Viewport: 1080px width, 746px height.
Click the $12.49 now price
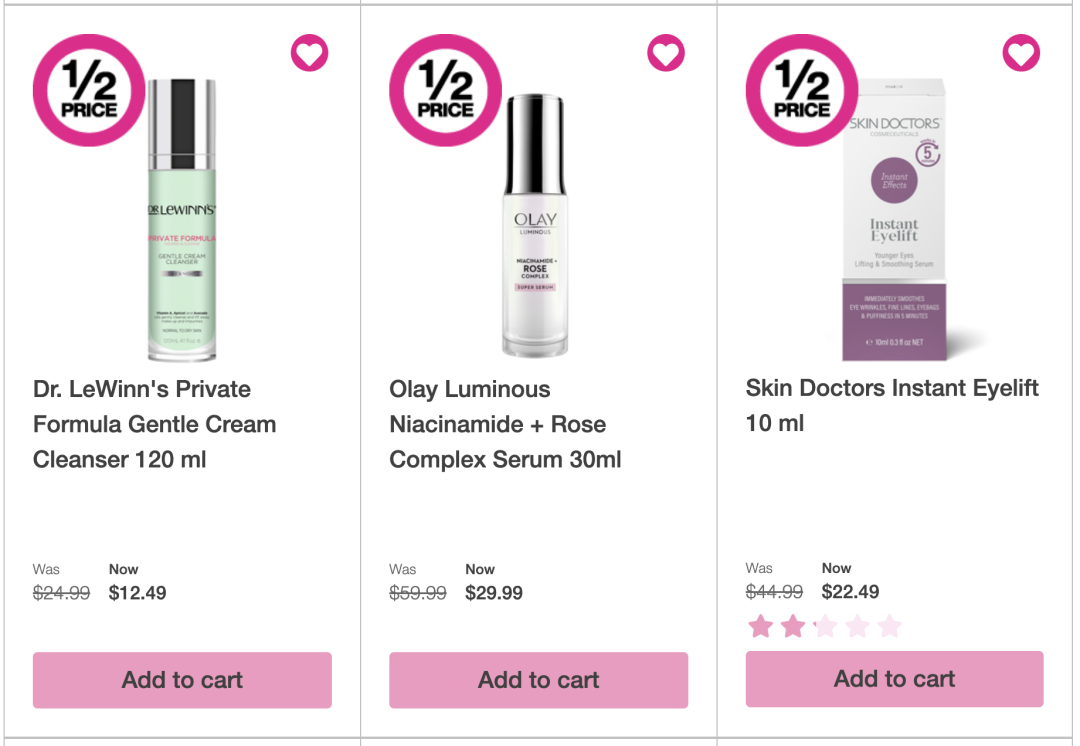click(137, 593)
